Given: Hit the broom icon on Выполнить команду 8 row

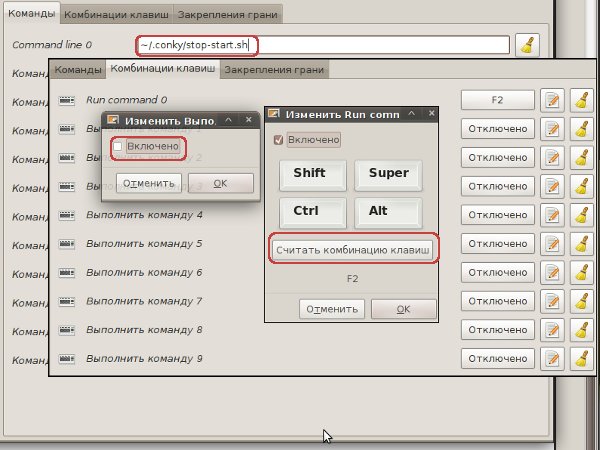Looking at the screenshot, I should pos(582,330).
